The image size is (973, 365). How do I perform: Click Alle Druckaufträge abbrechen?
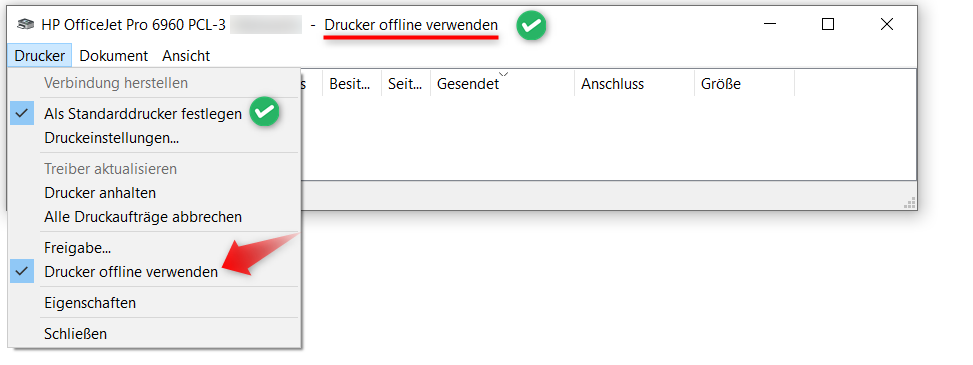[154, 217]
